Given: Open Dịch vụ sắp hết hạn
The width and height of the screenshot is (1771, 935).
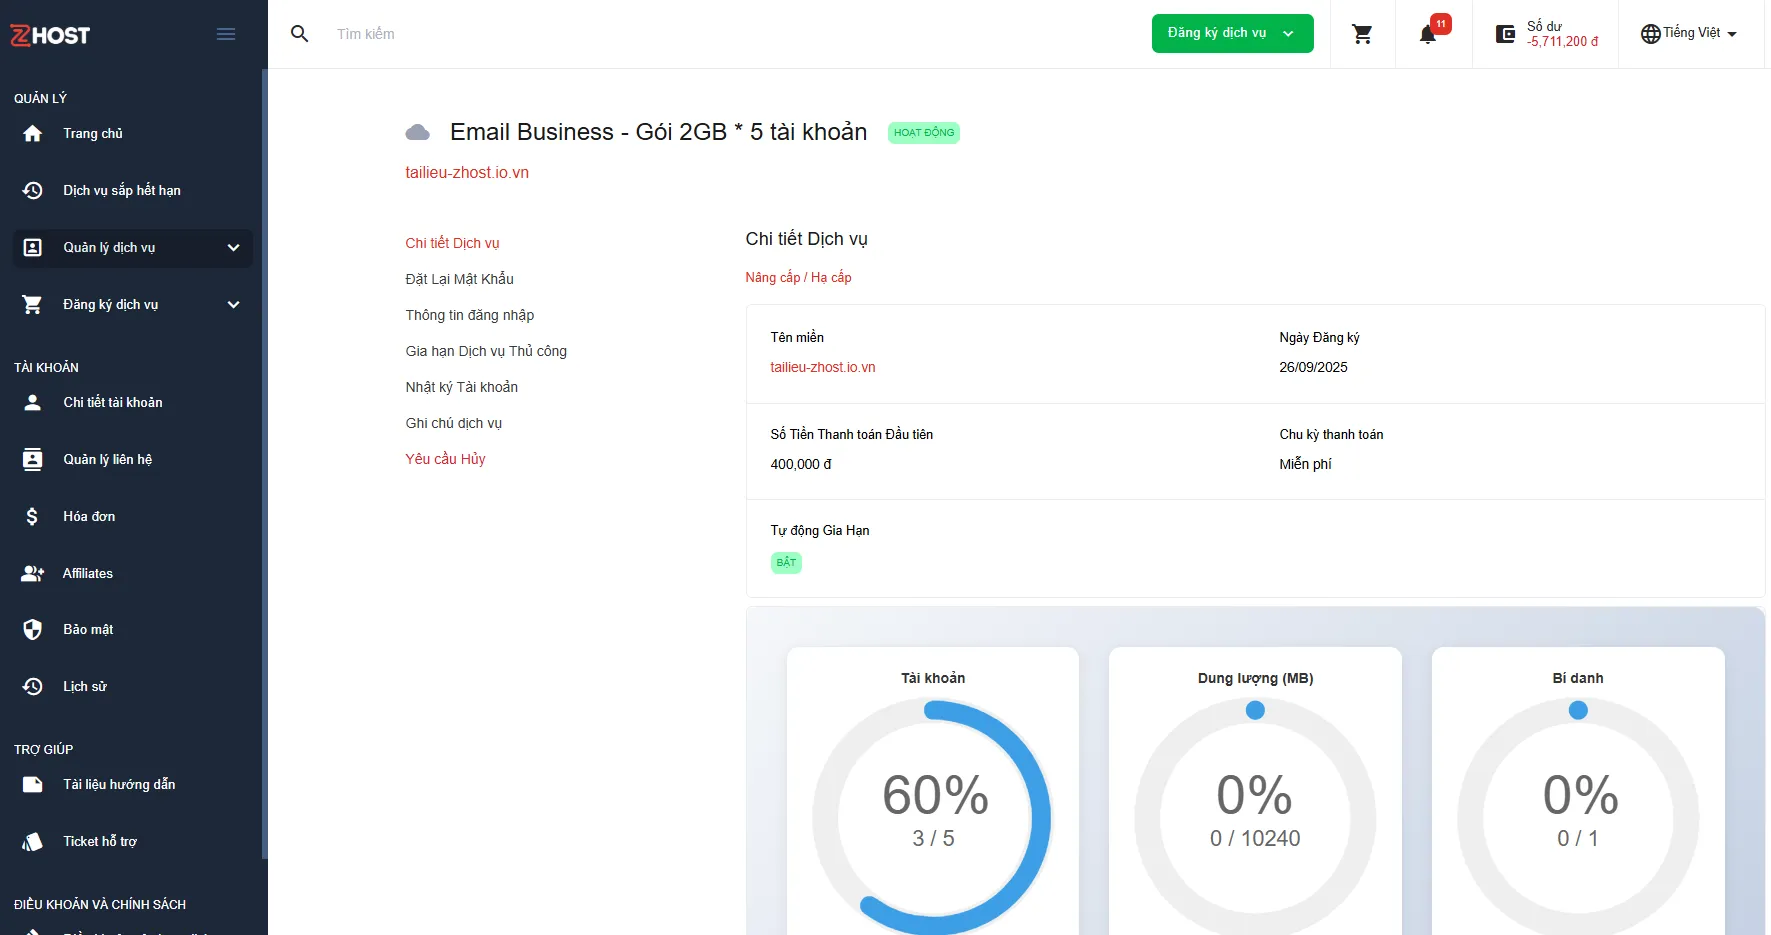Looking at the screenshot, I should point(122,191).
